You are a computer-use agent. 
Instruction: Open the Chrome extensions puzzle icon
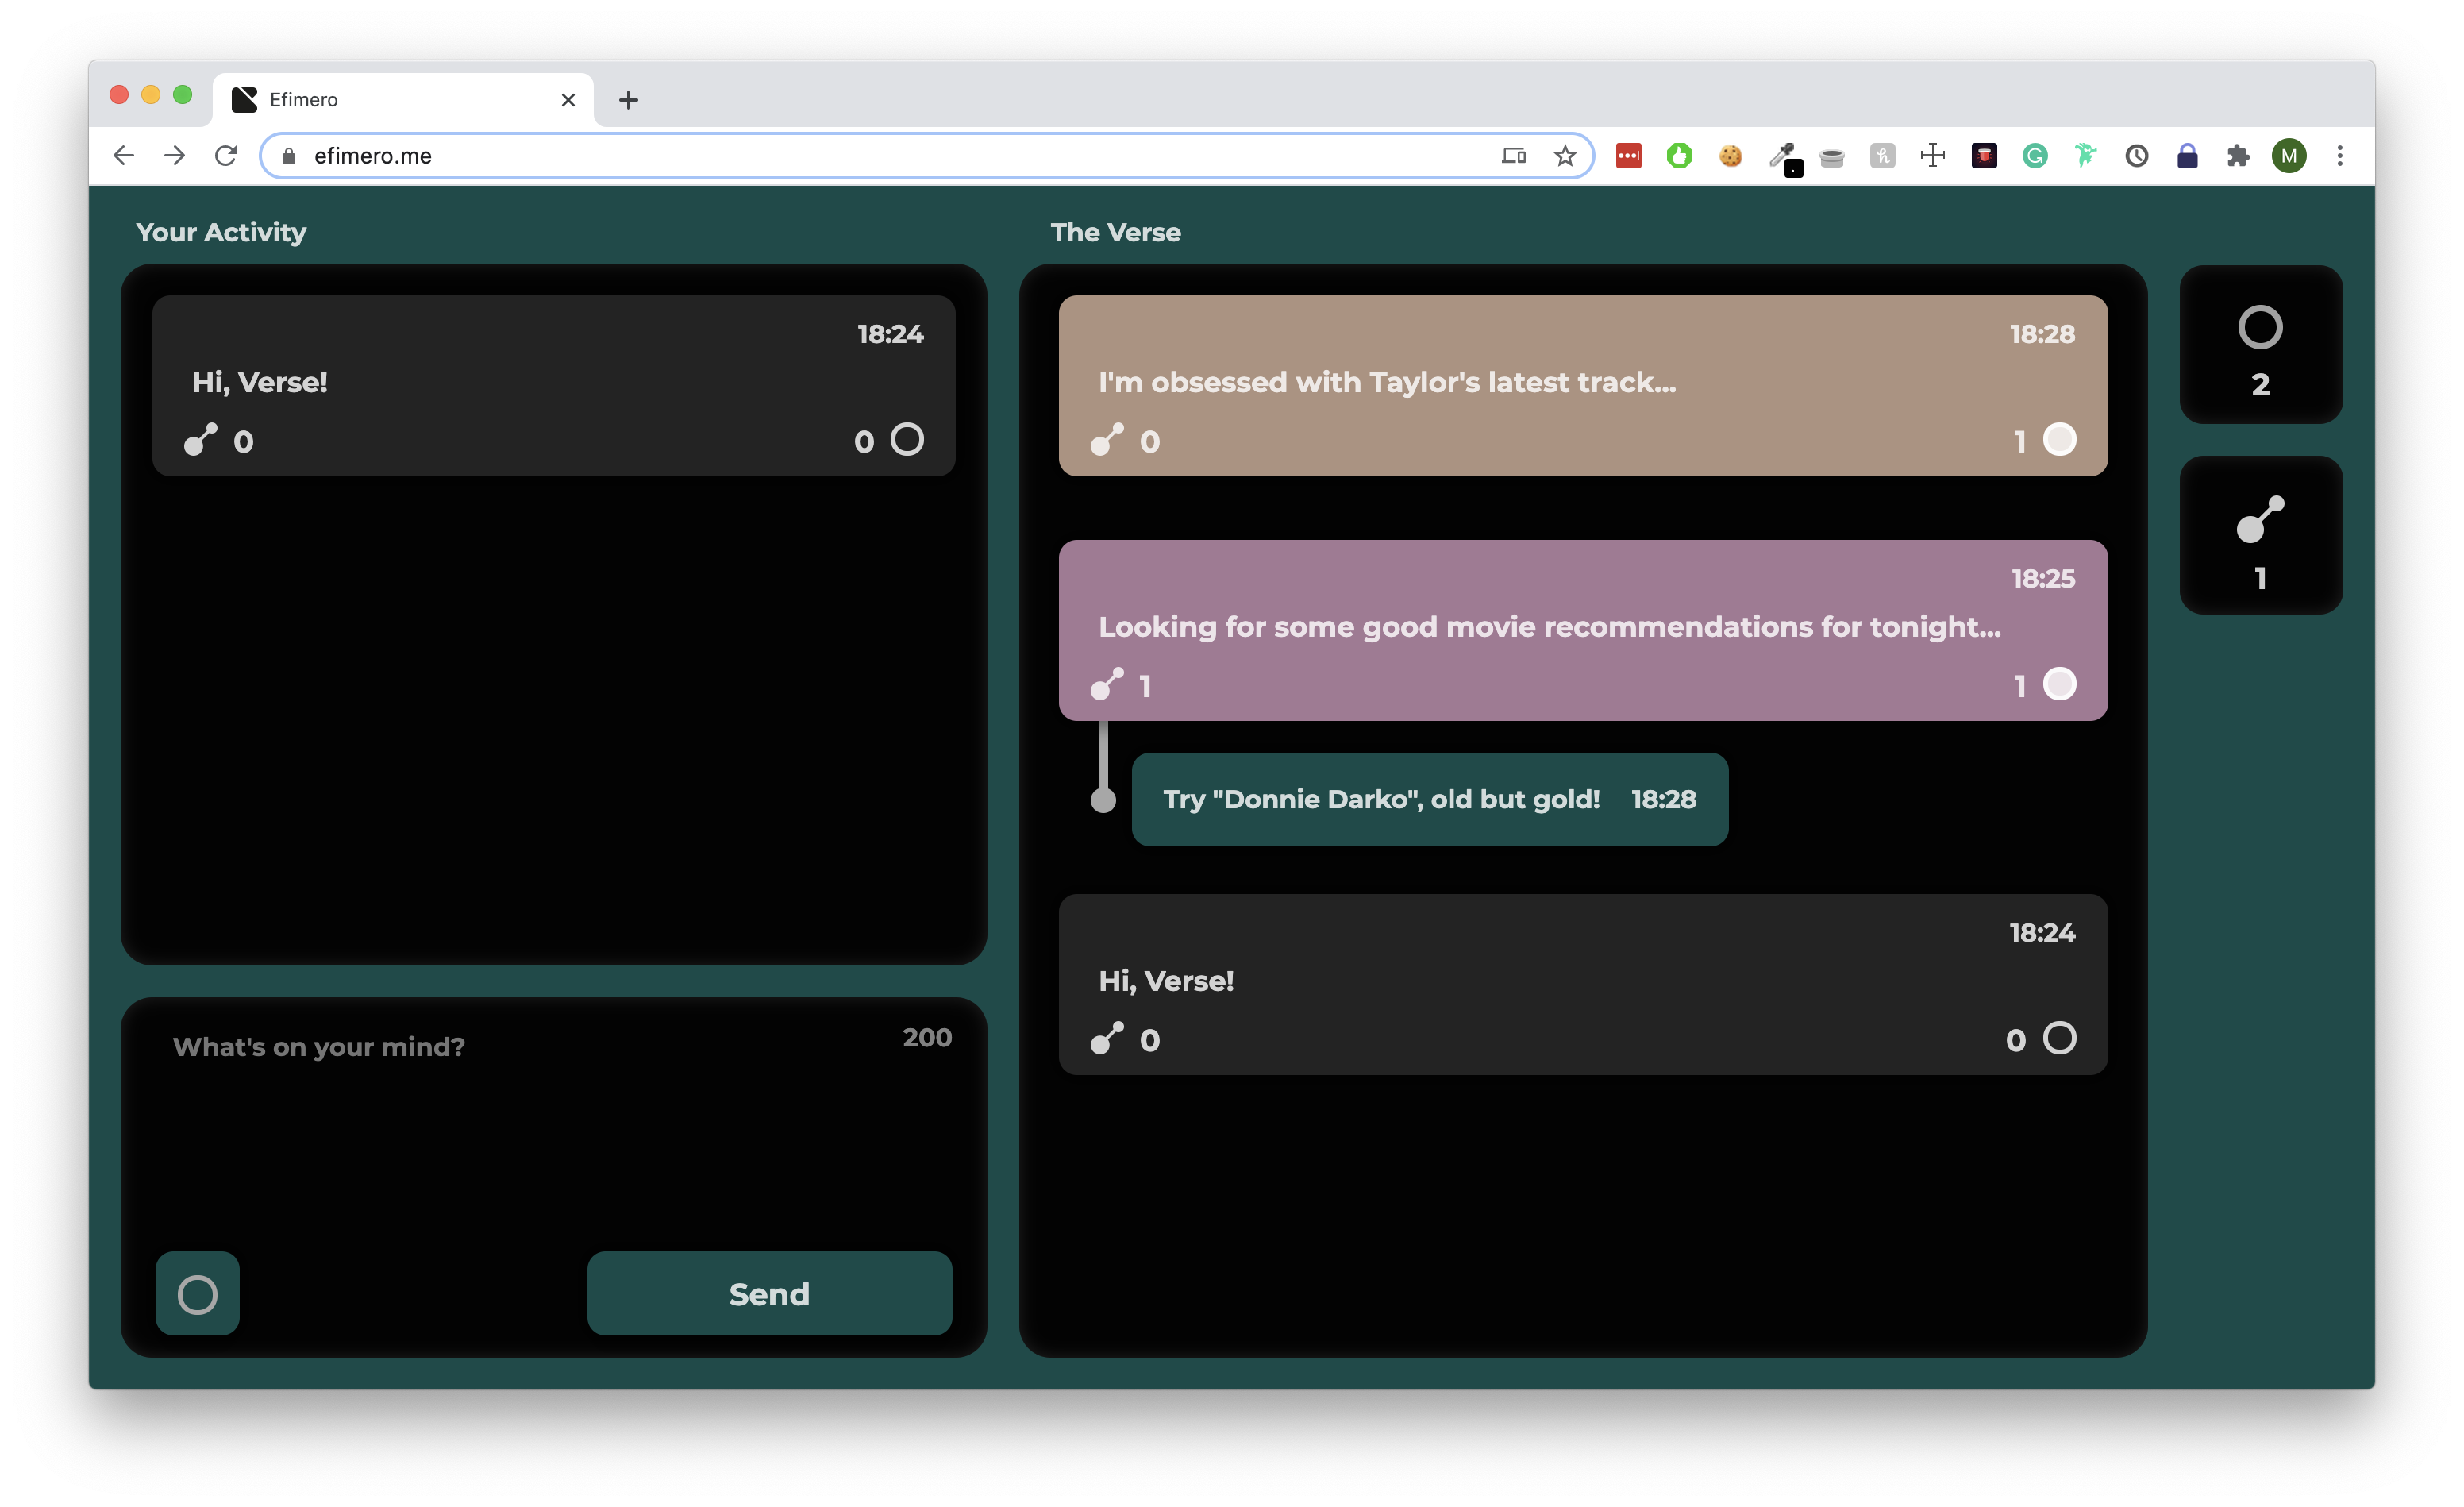pyautogui.click(x=2237, y=156)
